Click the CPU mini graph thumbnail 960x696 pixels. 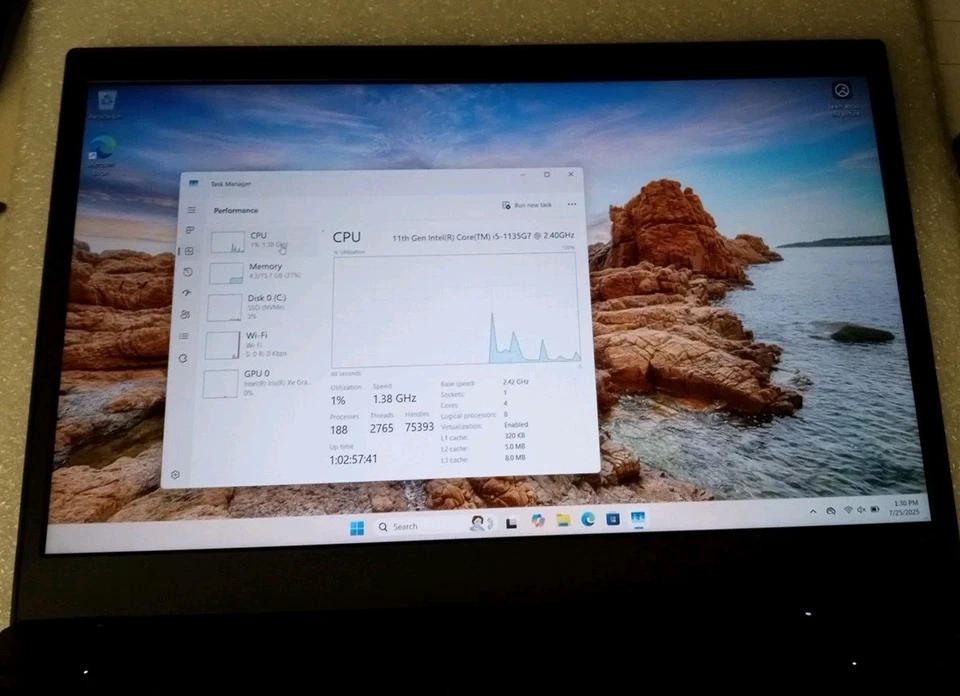point(228,242)
